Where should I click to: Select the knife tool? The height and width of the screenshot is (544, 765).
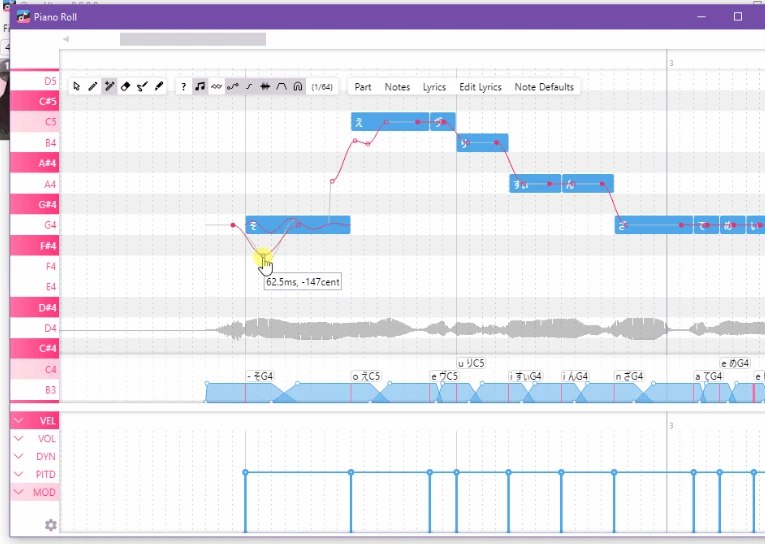(159, 86)
